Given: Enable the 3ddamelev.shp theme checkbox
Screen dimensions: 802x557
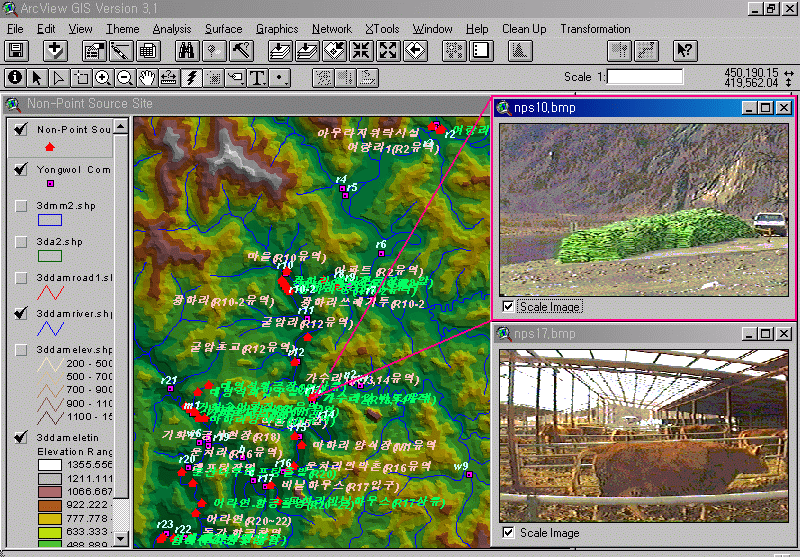Looking at the screenshot, I should click(21, 350).
